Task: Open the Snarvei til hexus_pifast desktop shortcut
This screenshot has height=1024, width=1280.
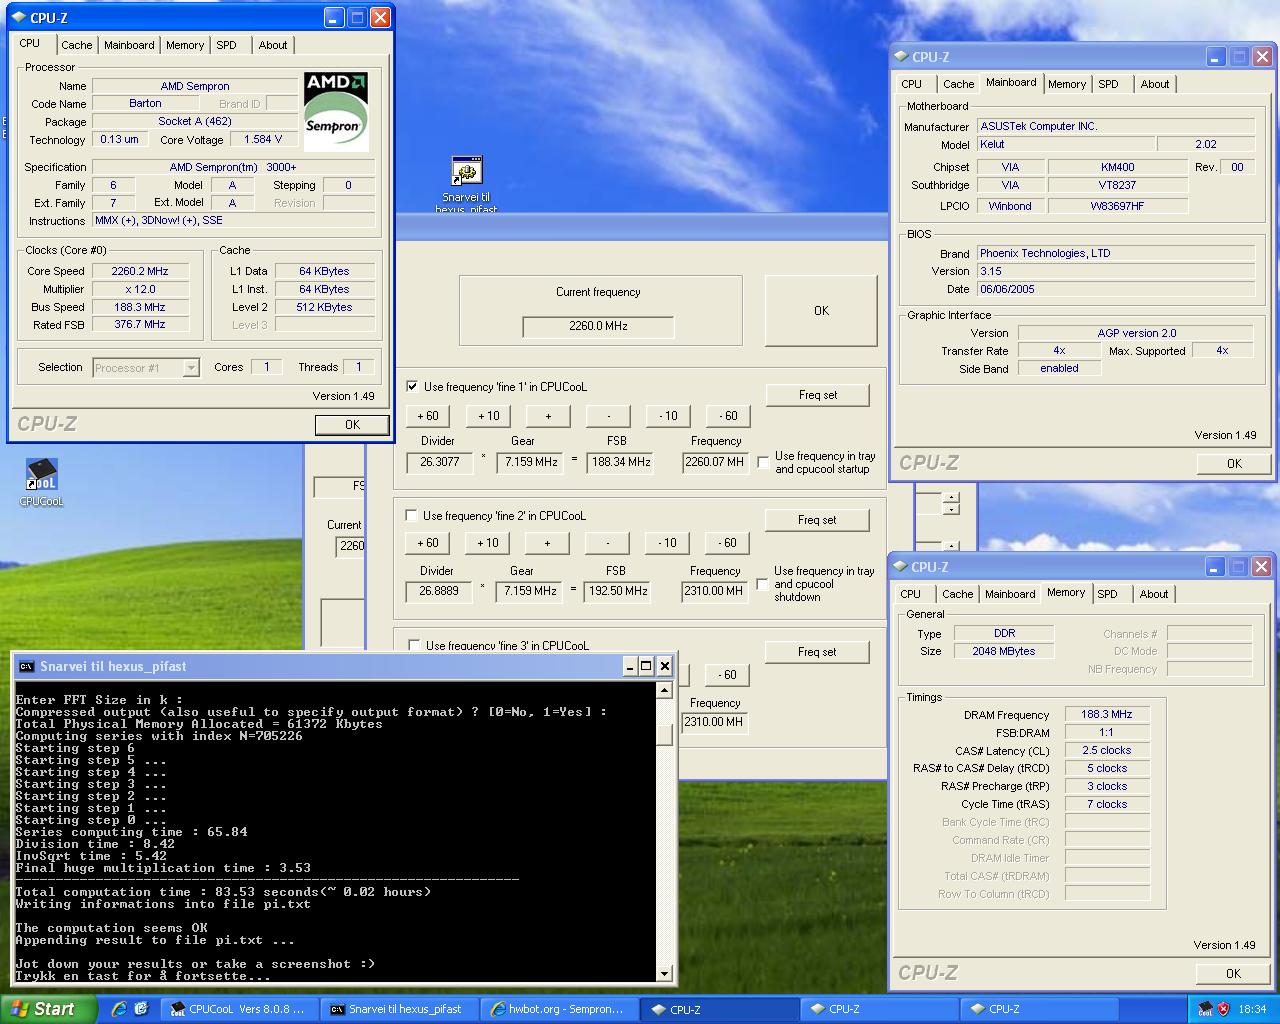Action: 466,171
